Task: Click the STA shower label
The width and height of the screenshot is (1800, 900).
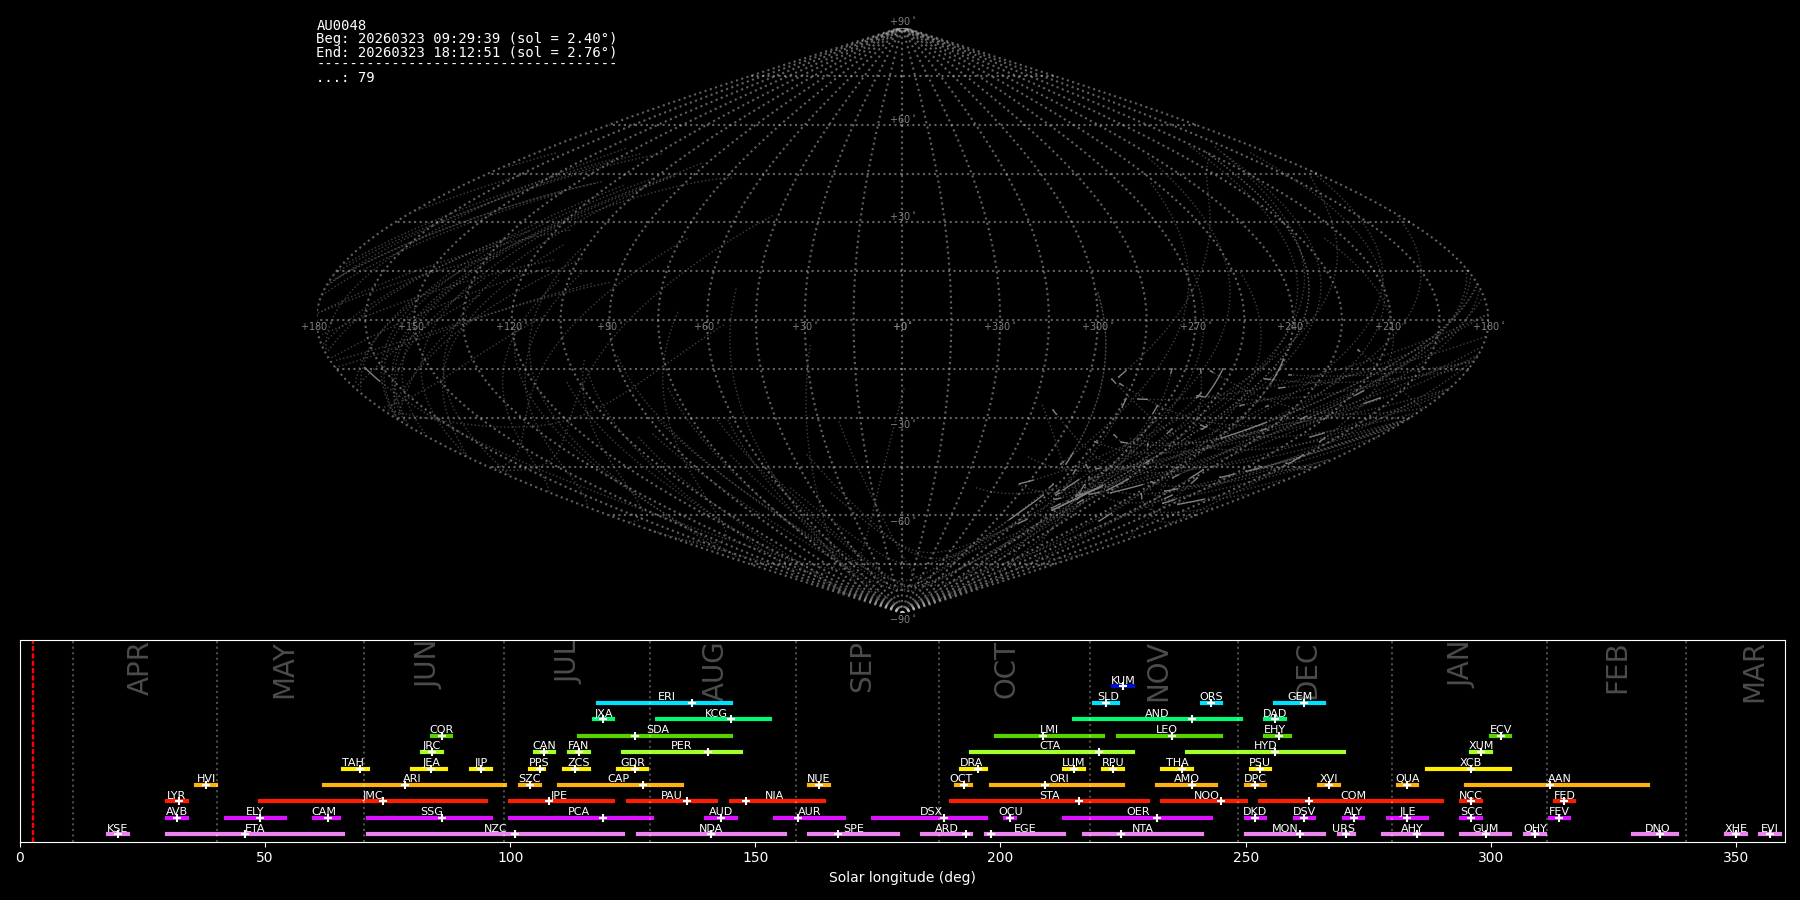Action: pos(1049,796)
